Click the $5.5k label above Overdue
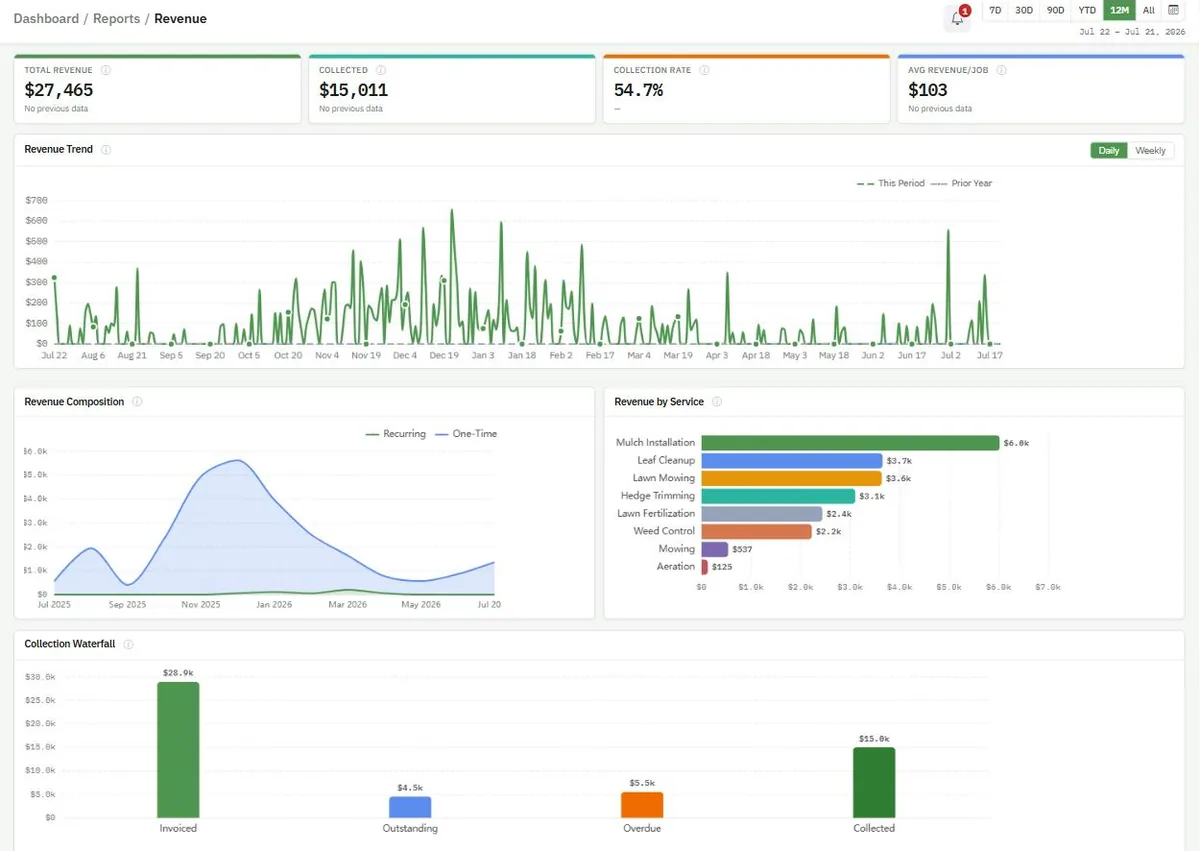 point(642,783)
